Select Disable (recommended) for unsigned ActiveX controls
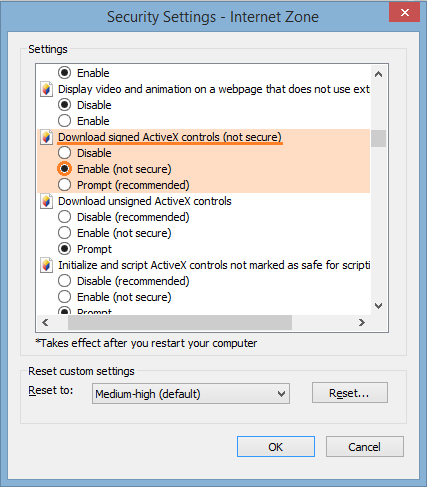This screenshot has width=427, height=487. 64,217
